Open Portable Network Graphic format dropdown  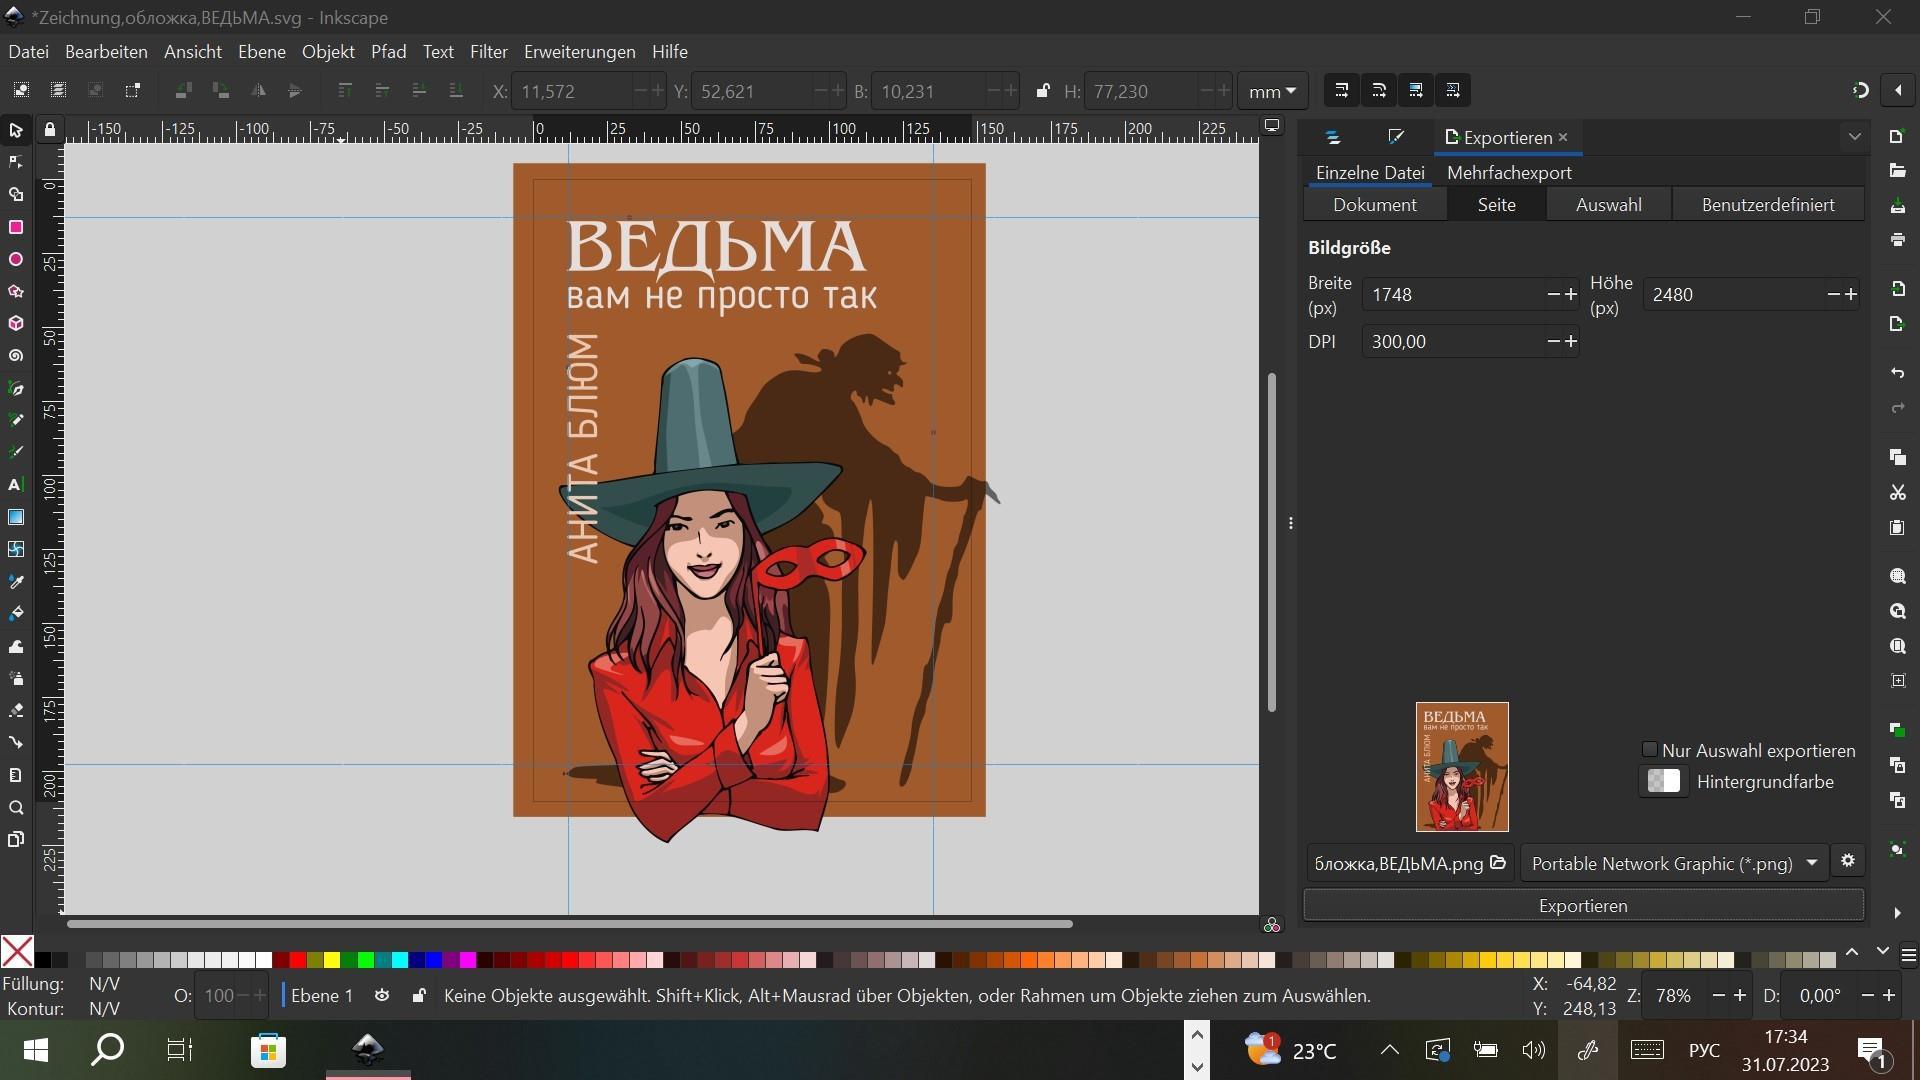(1674, 863)
